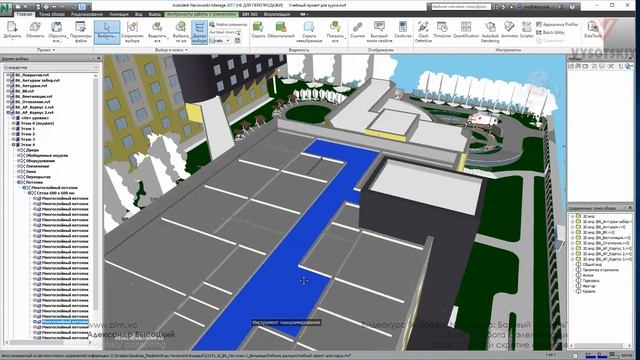Click the Save selection (Сохранение выбора) icon
The width and height of the screenshot is (640, 360).
tap(132, 31)
